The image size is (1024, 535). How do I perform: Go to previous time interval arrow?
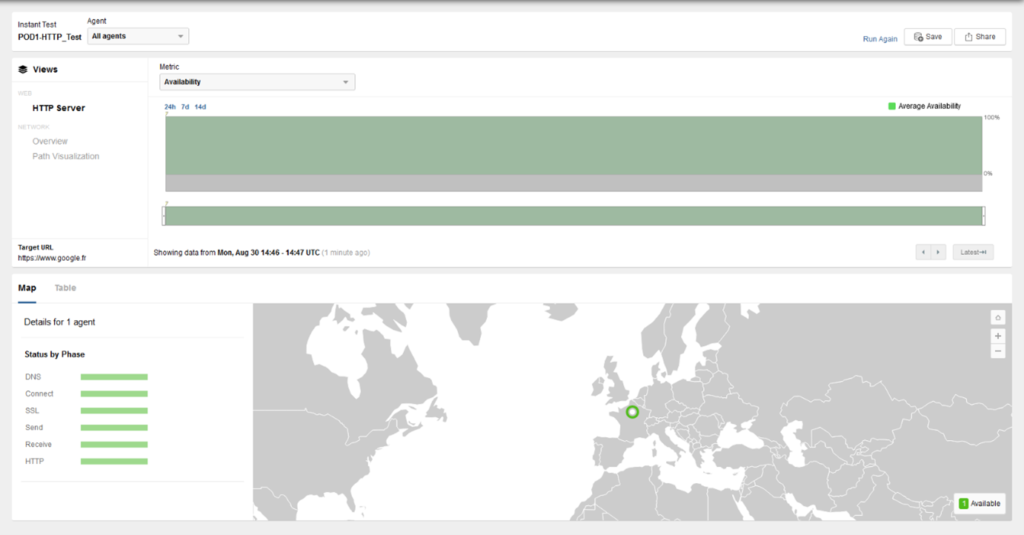[x=923, y=252]
